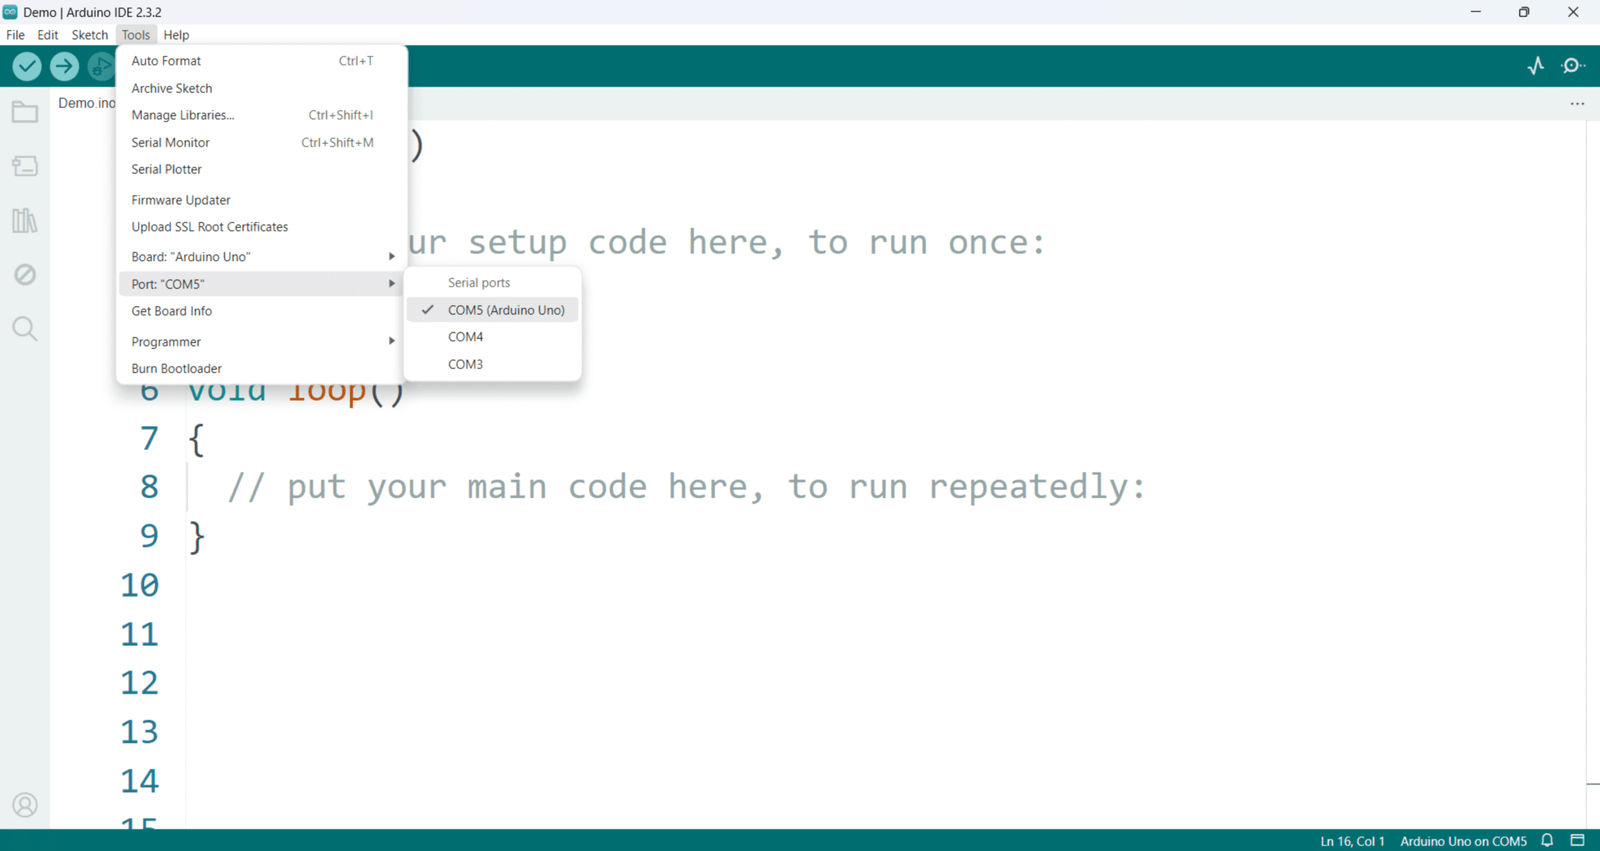The width and height of the screenshot is (1600, 851).
Task: Restore down the Arduino IDE window
Action: point(1524,12)
